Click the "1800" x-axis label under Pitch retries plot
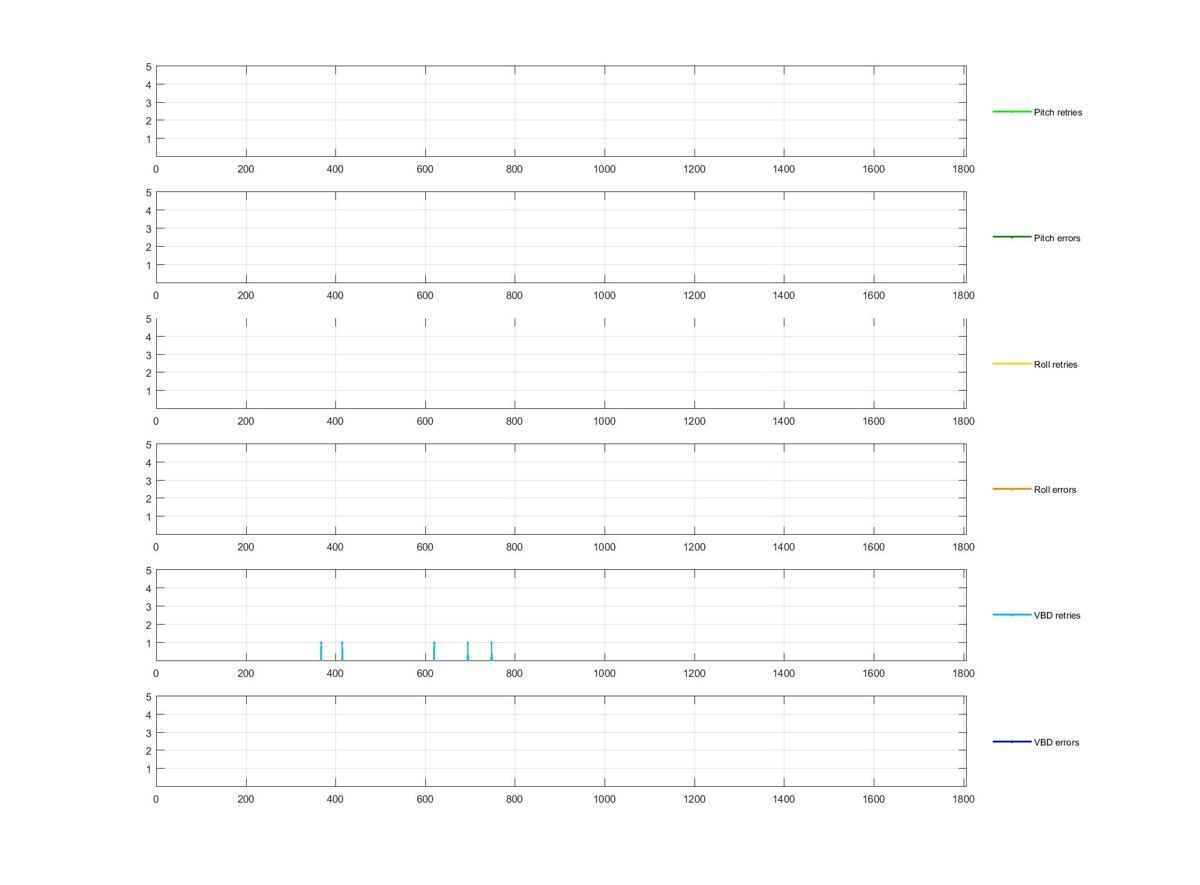This screenshot has height=885, width=1200. (x=963, y=170)
